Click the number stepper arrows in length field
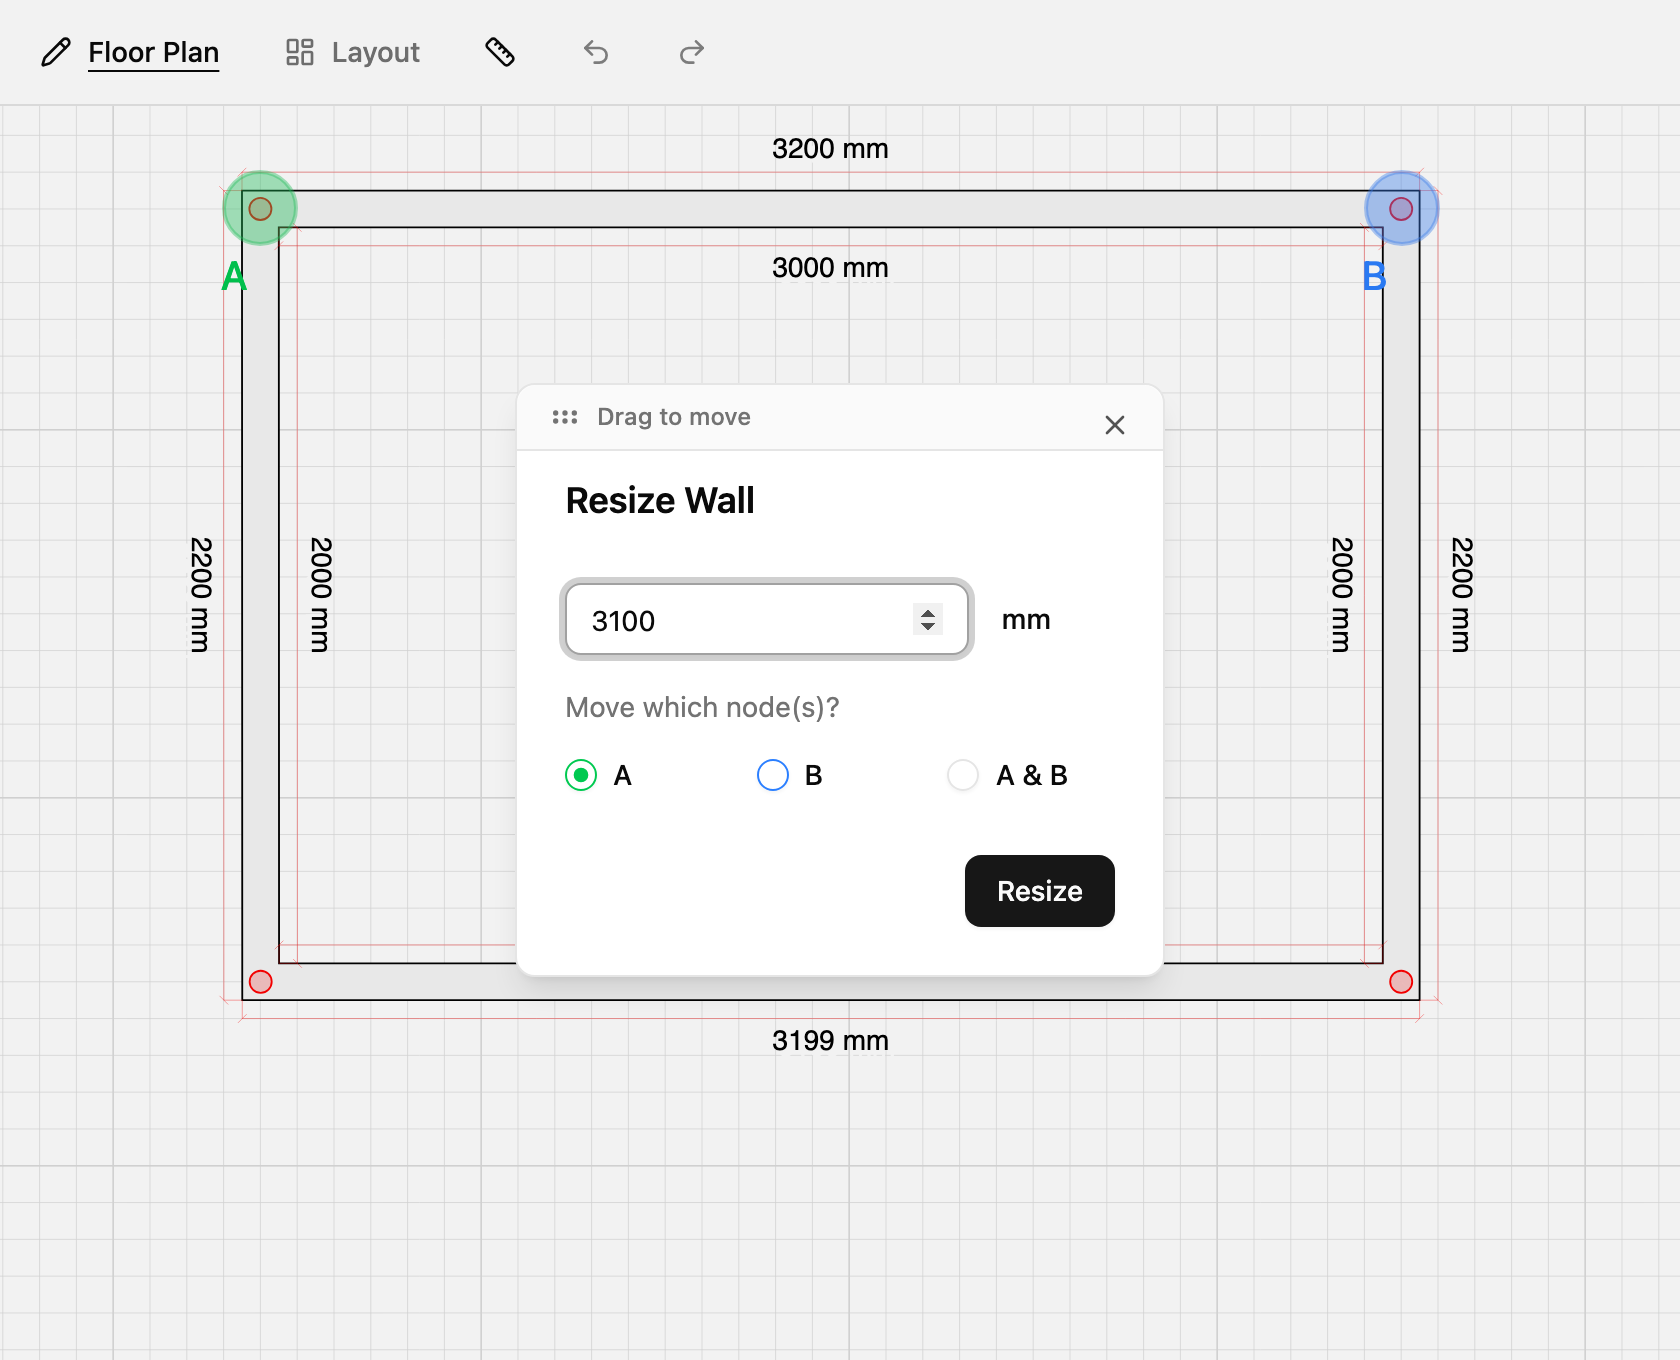Screen dimensions: 1680x1360 [x=928, y=620]
